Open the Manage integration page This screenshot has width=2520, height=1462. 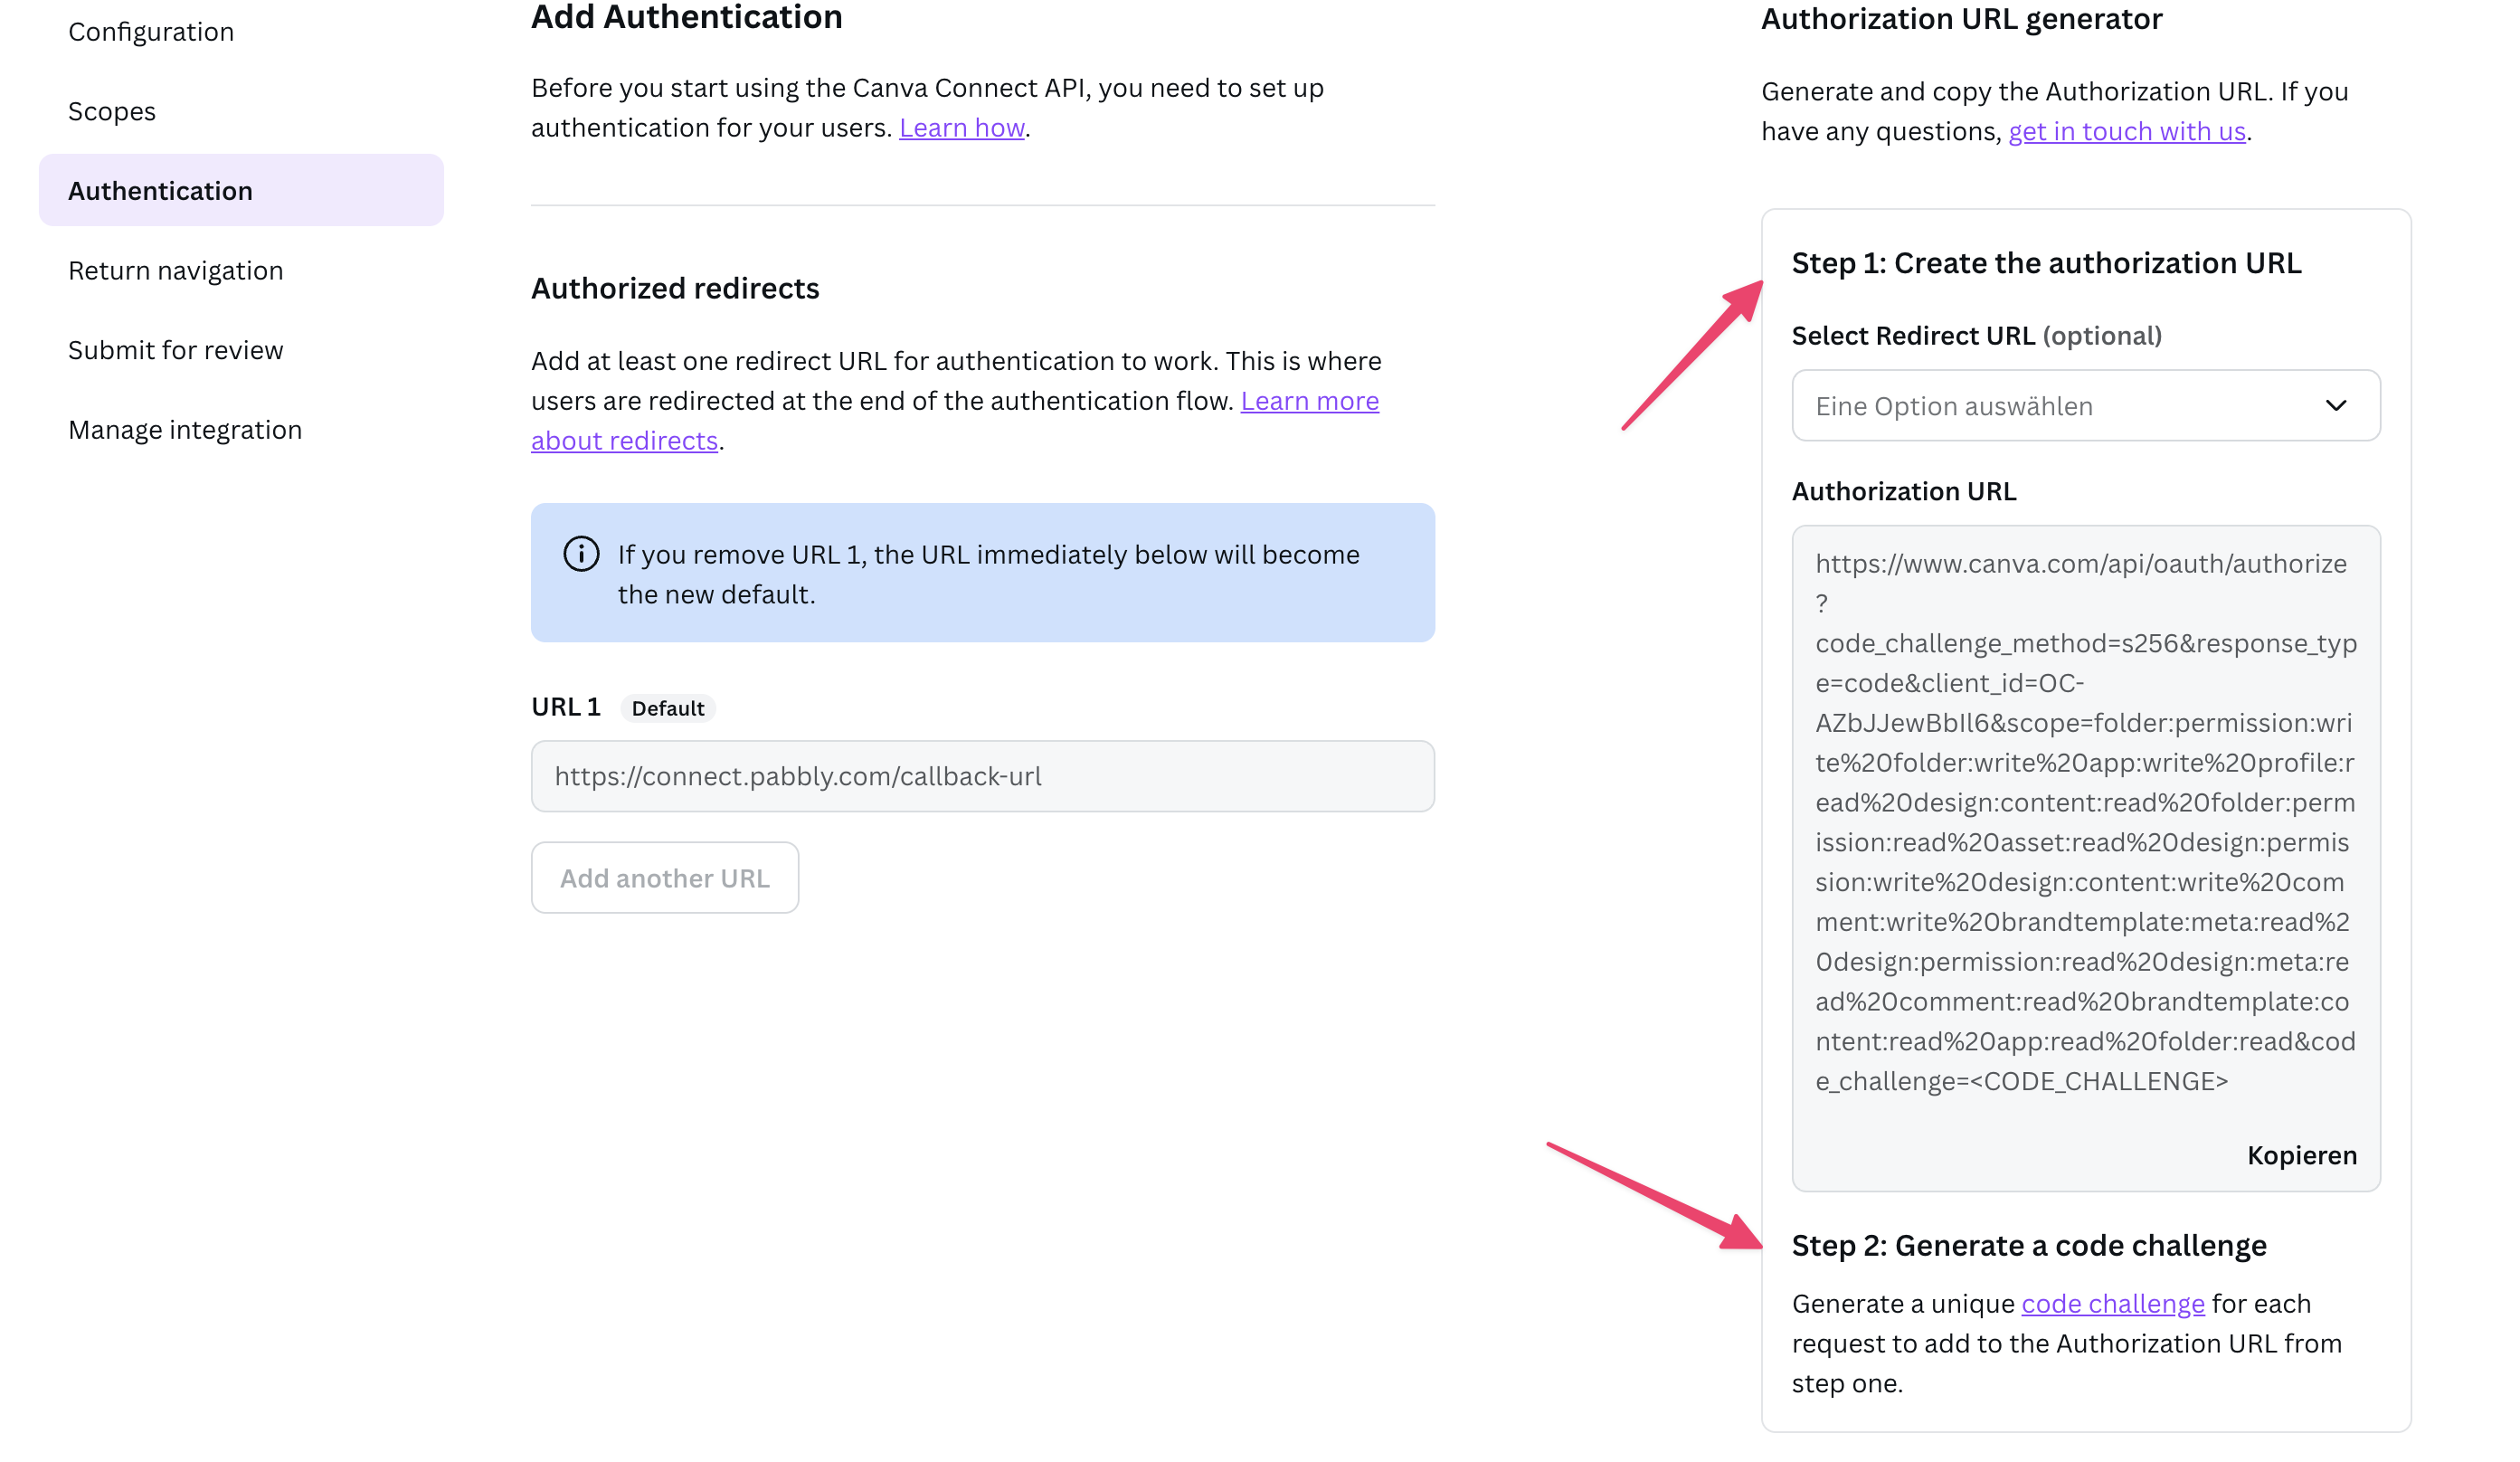pos(185,430)
